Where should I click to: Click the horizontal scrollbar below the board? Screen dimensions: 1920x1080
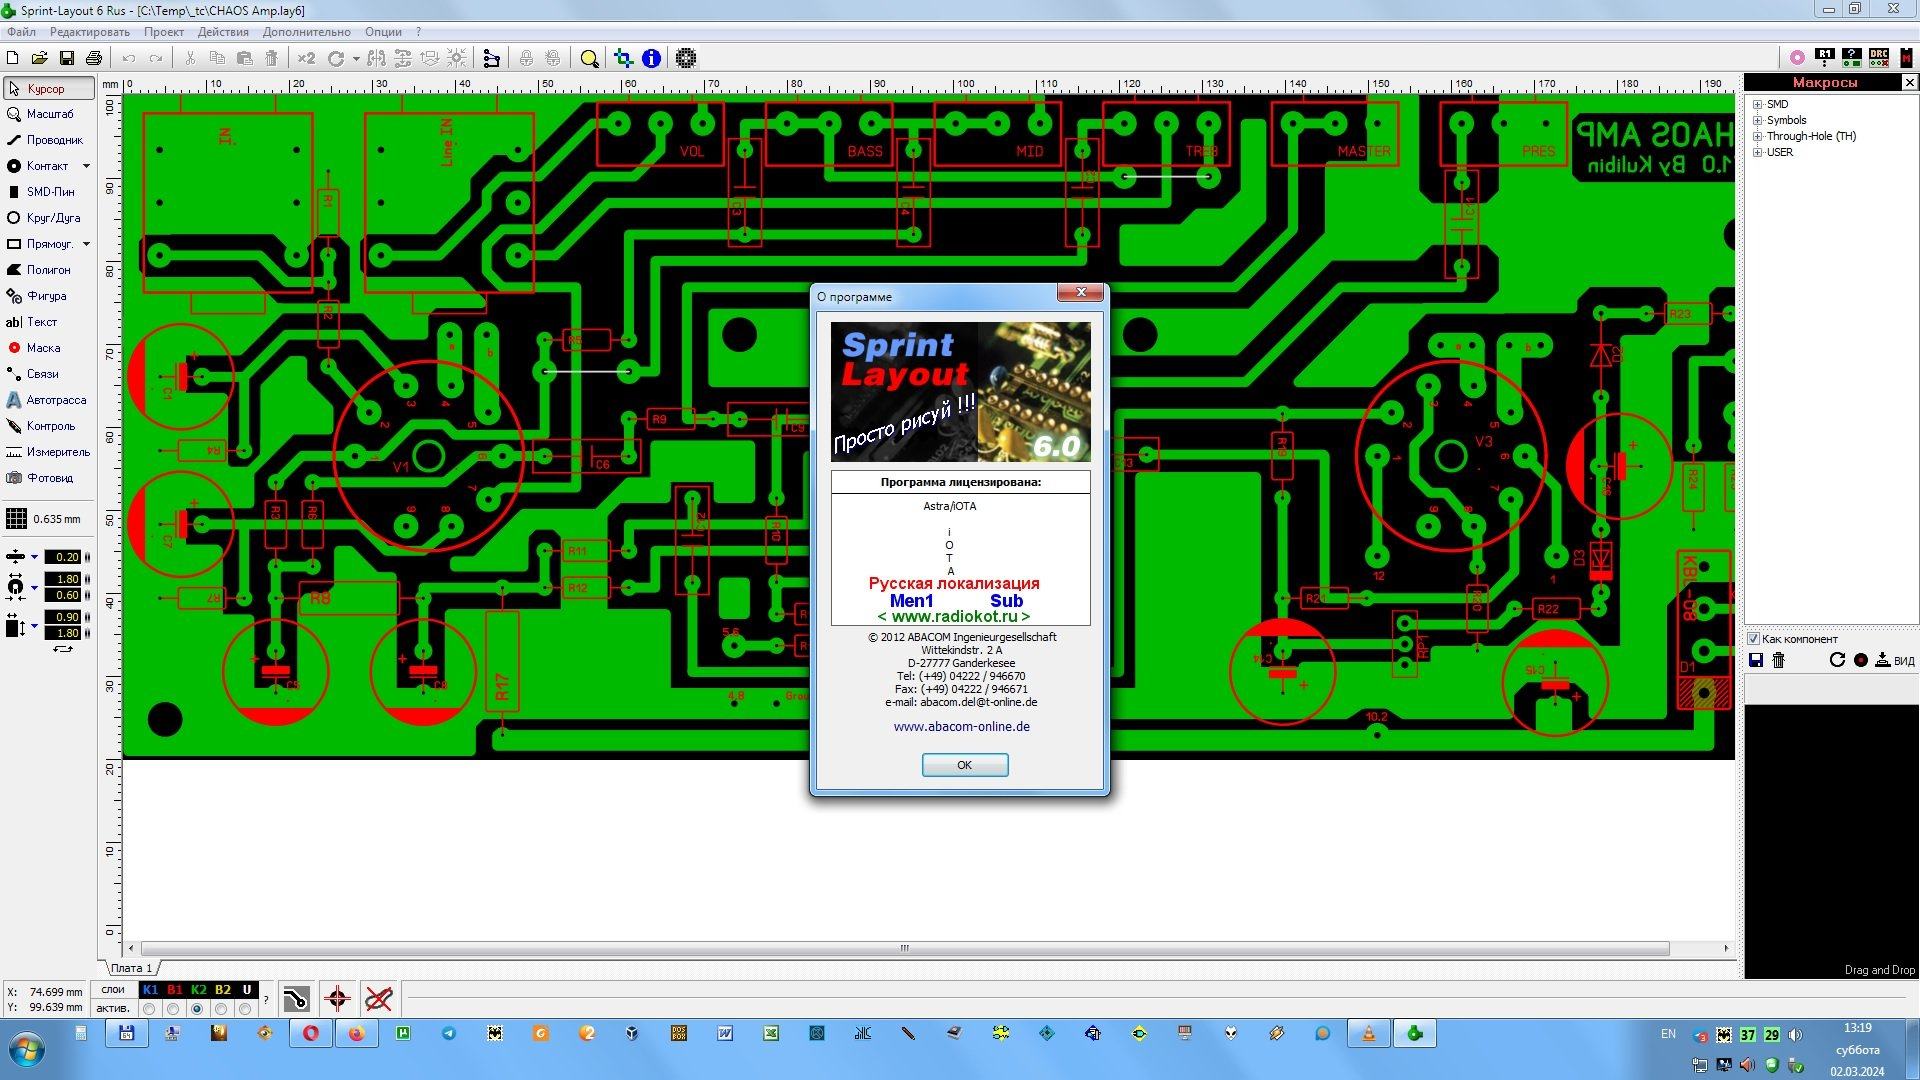tap(904, 948)
